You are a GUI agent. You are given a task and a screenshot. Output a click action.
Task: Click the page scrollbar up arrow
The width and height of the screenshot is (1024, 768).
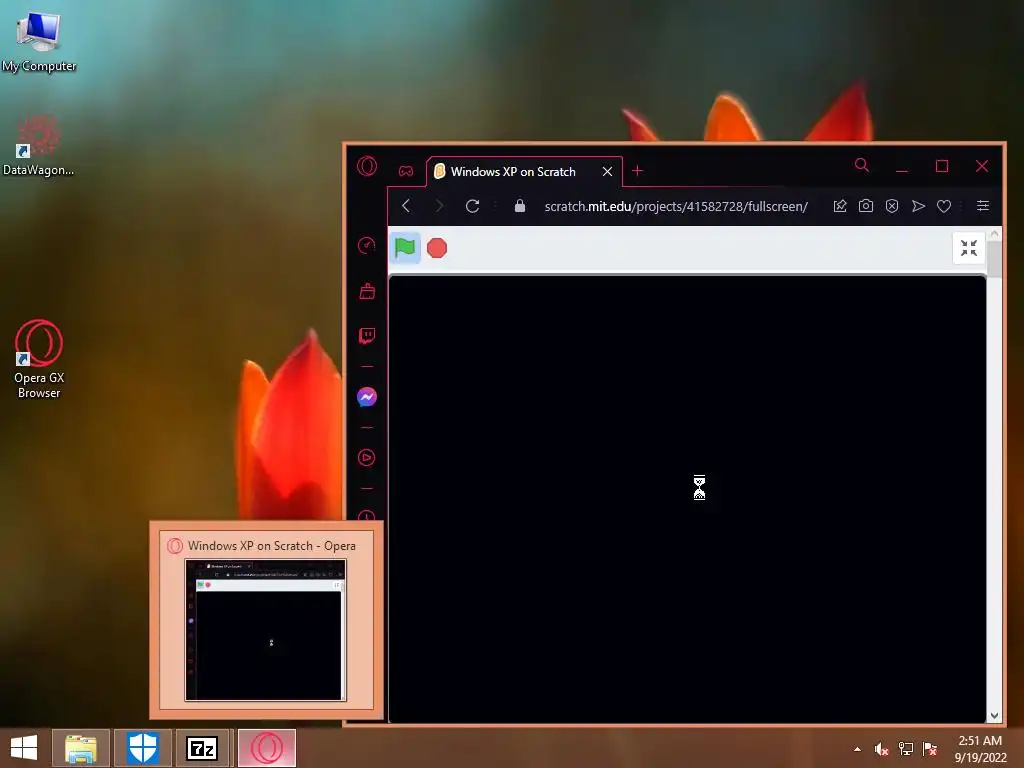click(x=994, y=233)
